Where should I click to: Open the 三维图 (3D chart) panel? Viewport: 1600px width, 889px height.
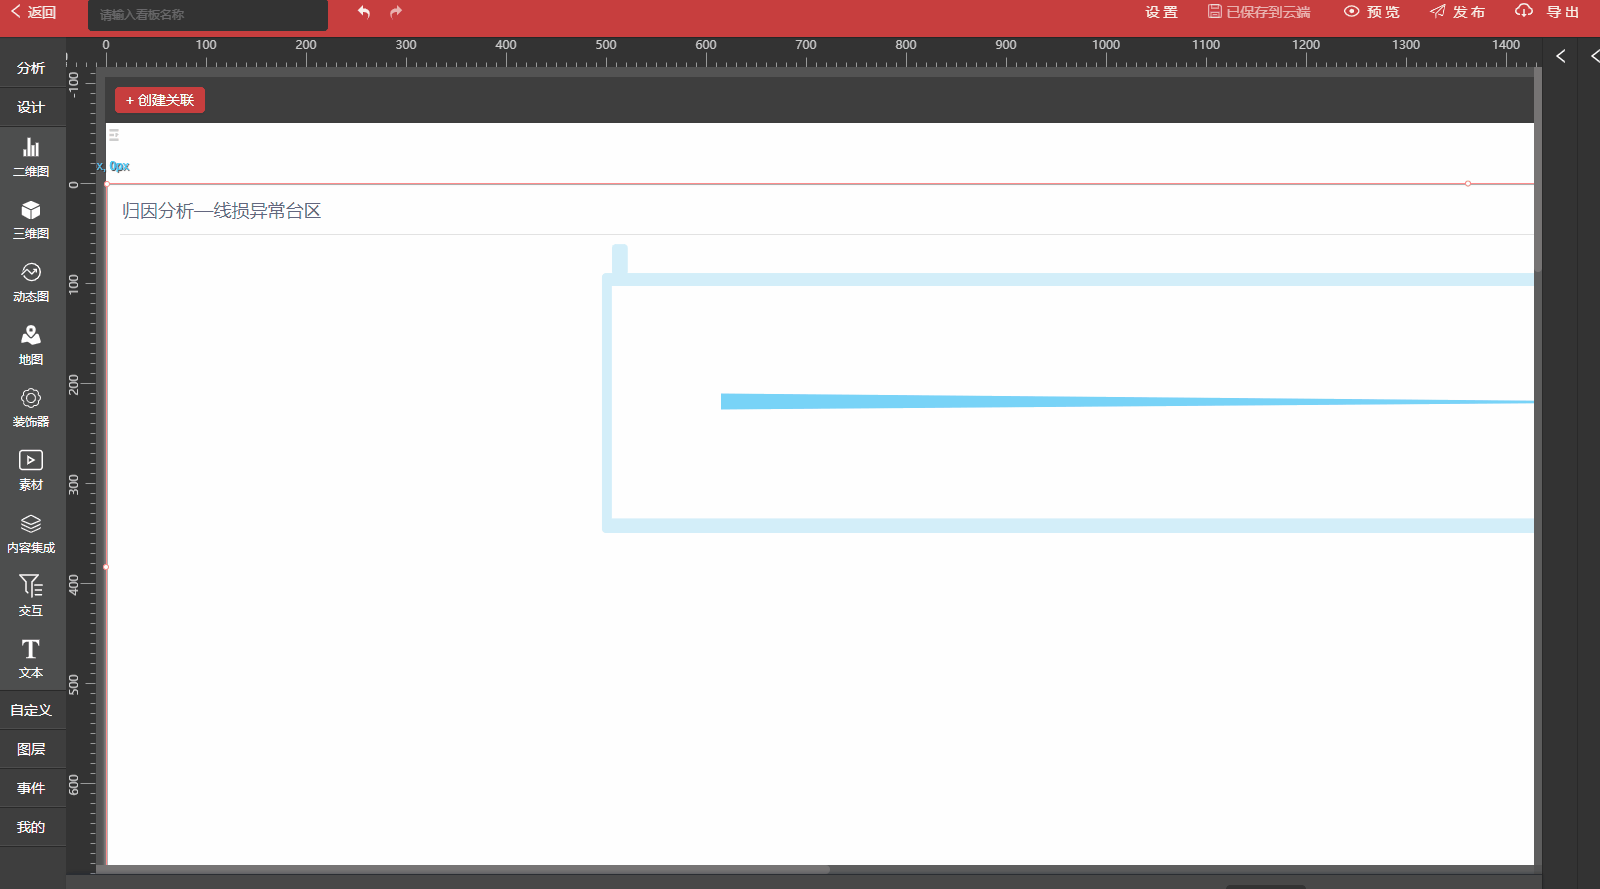click(31, 219)
